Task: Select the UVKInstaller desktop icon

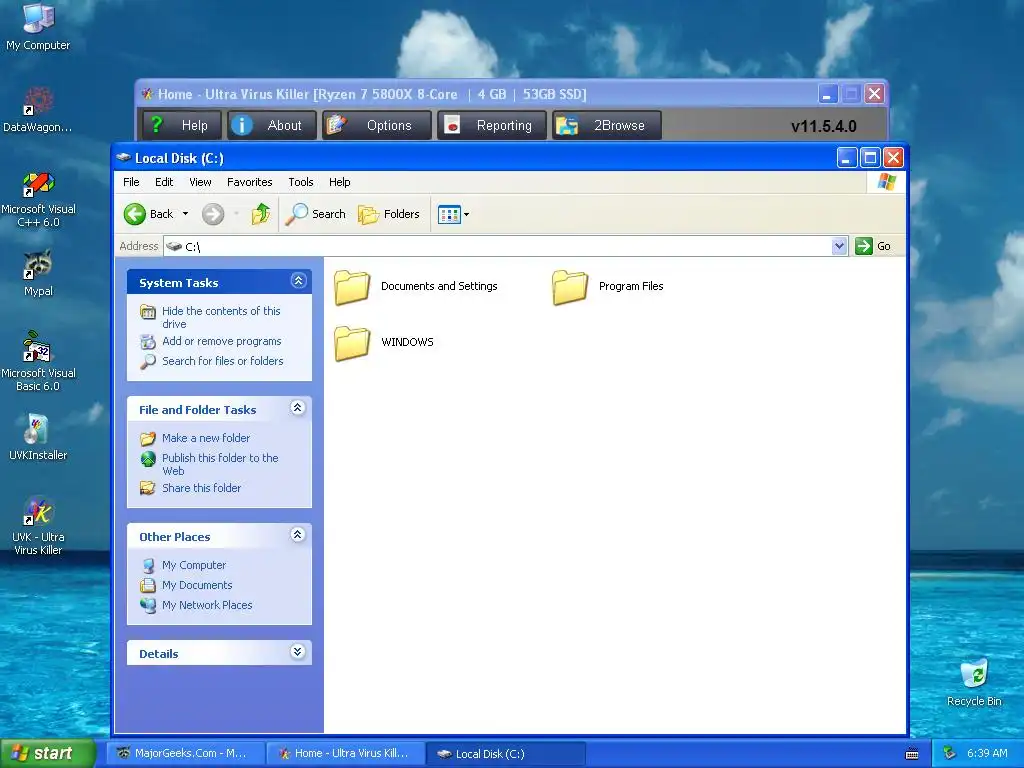Action: [x=38, y=437]
